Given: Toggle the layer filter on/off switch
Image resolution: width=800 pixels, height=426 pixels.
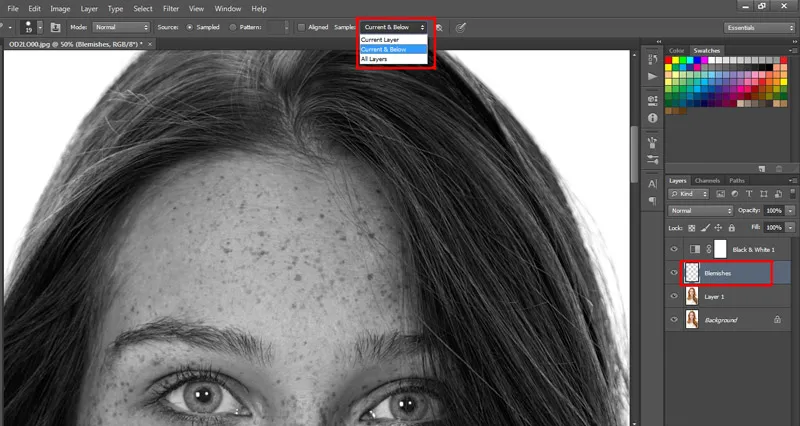Looking at the screenshot, I should pos(792,193).
